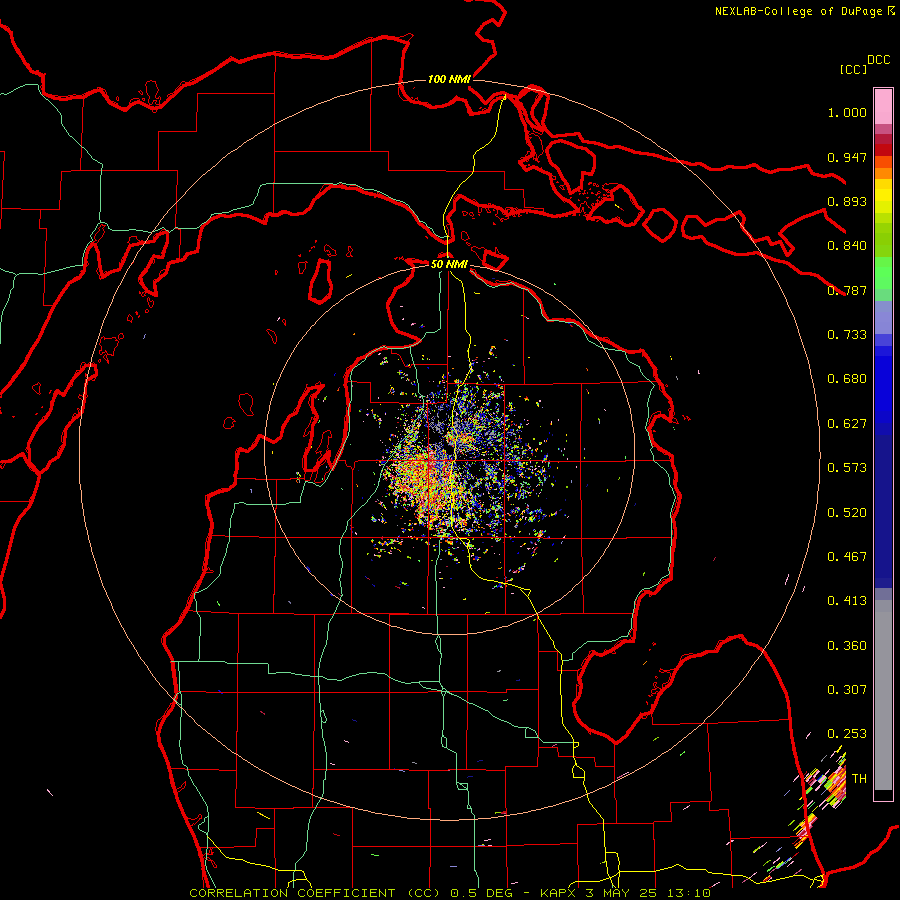This screenshot has height=900, width=900.
Task: Select the 0.893 scale value
Action: [847, 201]
